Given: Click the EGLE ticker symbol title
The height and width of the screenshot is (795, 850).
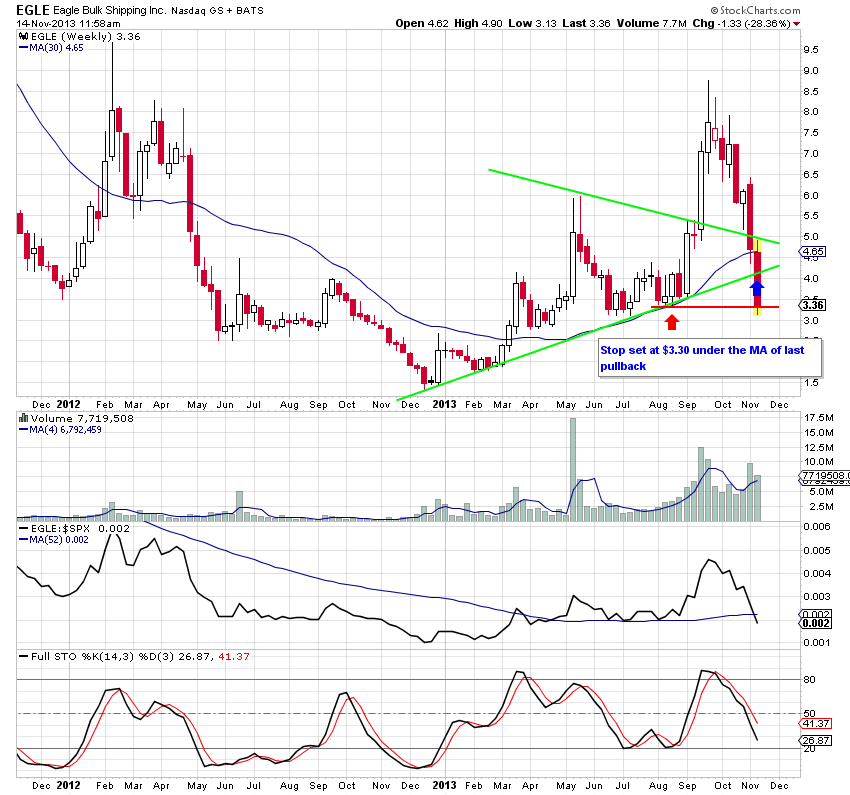Looking at the screenshot, I should pos(33,10).
